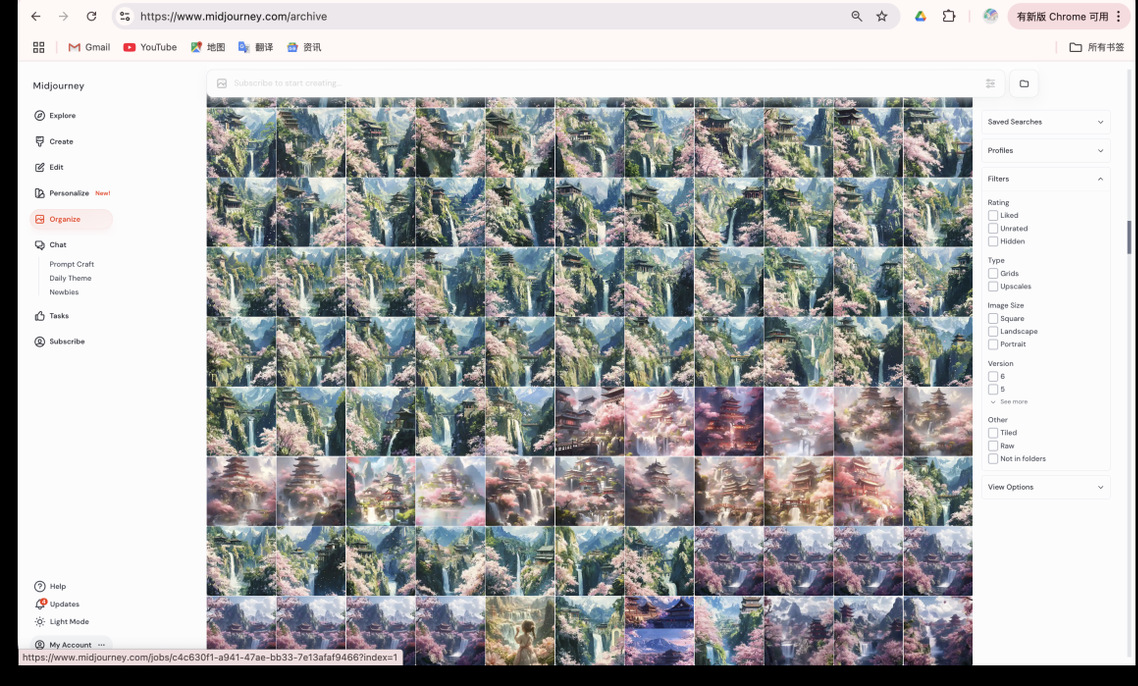
Task: Check the Upscales type filter
Action: coord(993,287)
